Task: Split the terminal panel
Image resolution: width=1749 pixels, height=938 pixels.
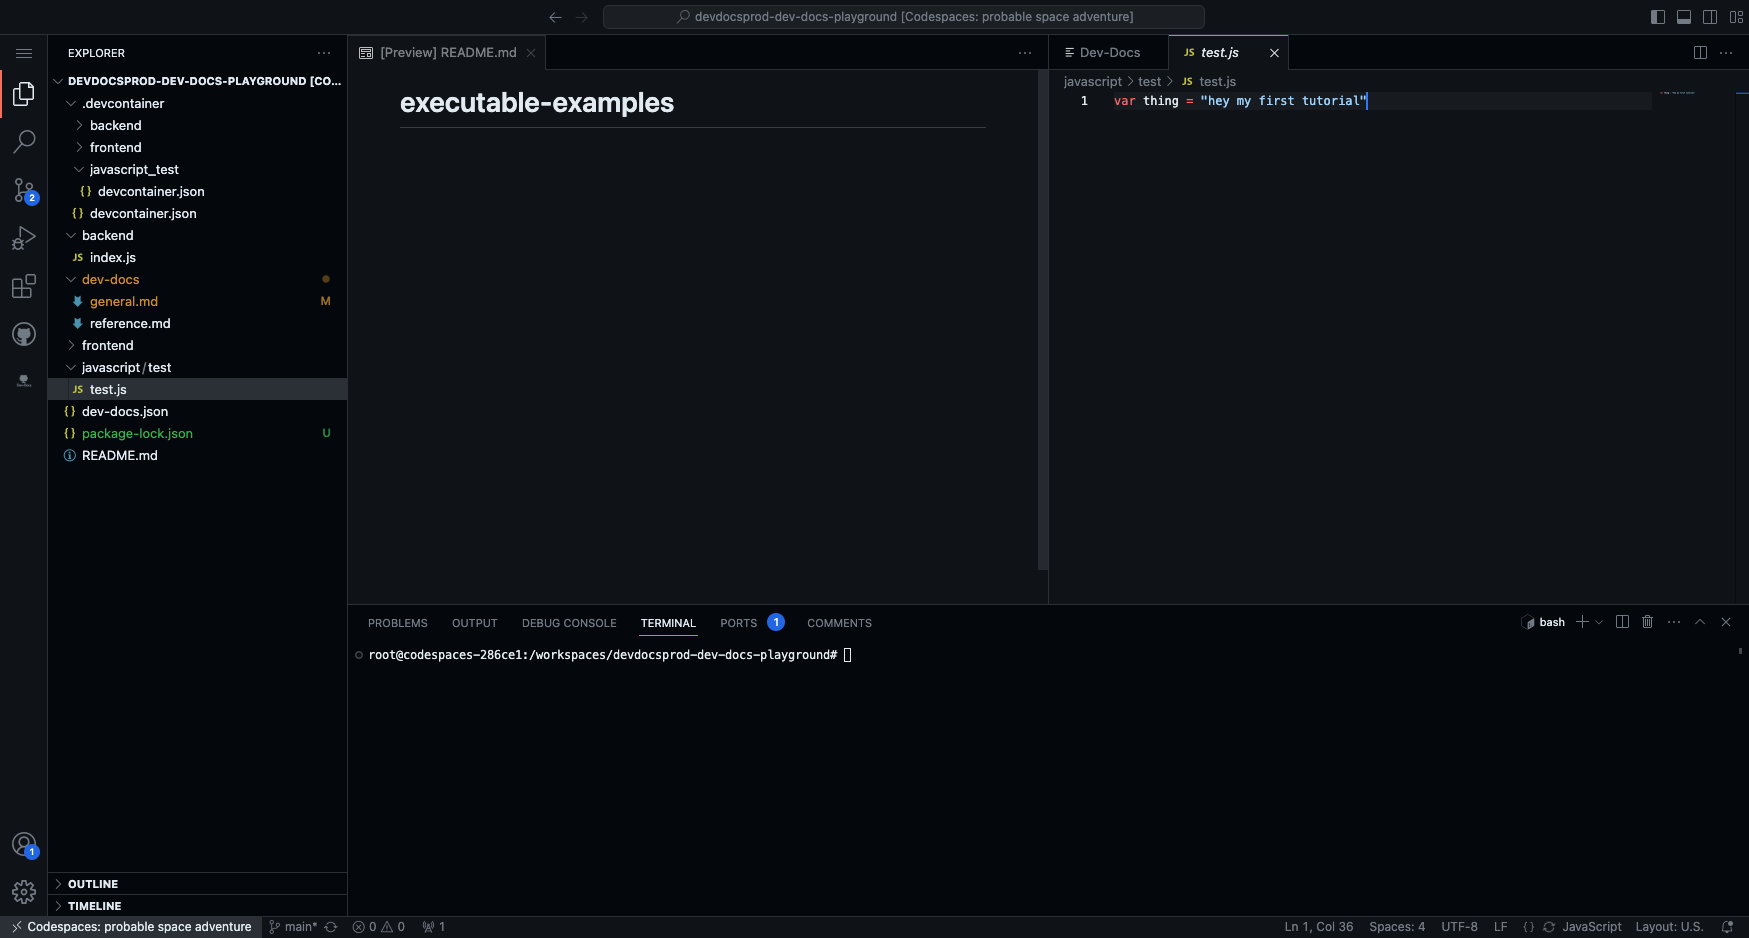Action: [x=1622, y=622]
